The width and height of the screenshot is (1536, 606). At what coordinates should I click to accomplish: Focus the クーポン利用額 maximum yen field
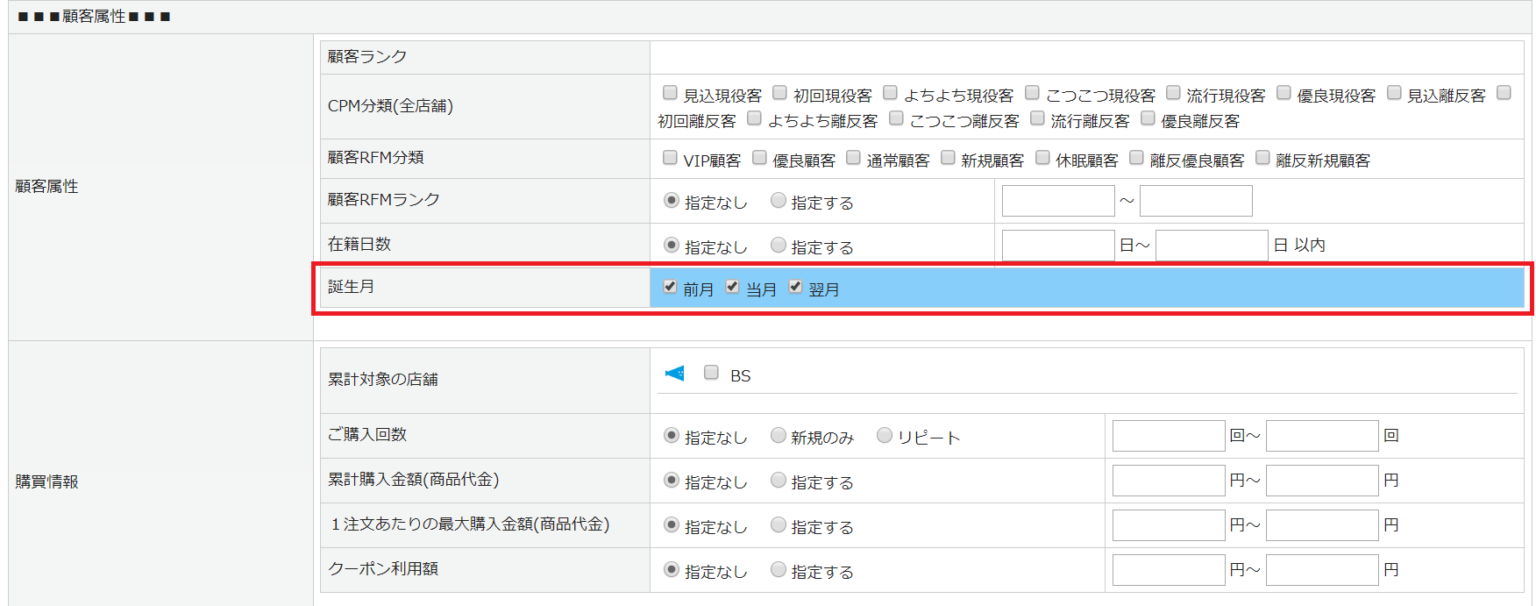click(x=1322, y=570)
